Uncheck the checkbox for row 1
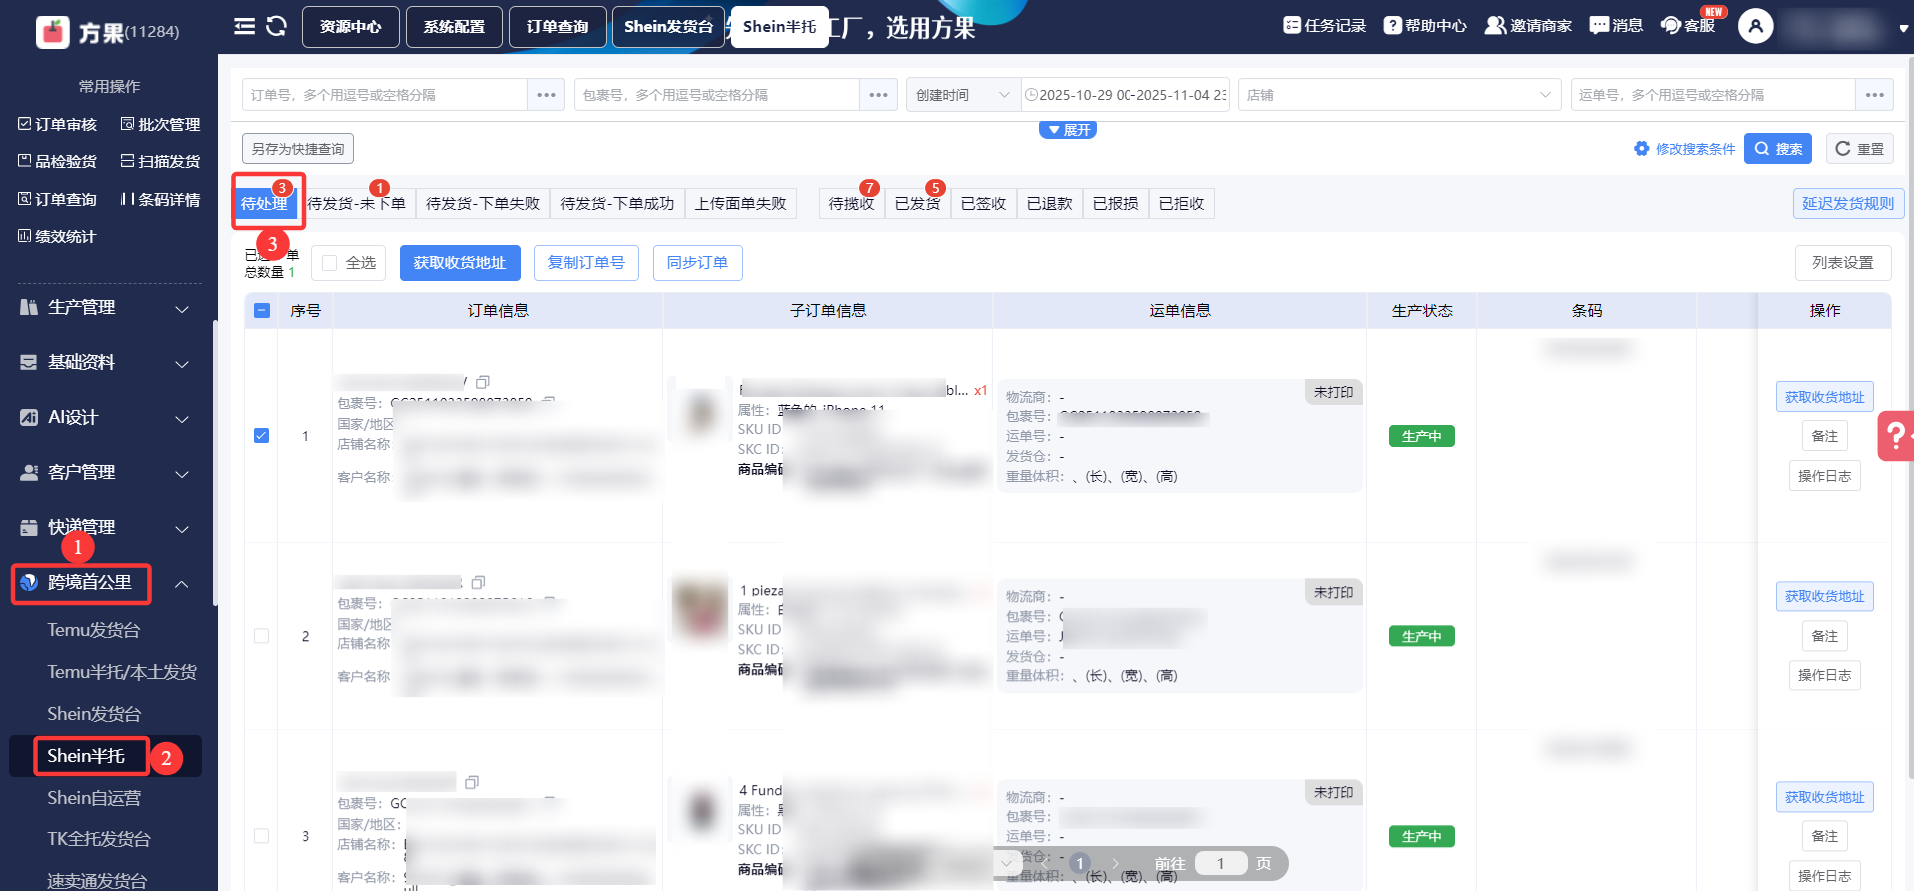 (x=261, y=436)
